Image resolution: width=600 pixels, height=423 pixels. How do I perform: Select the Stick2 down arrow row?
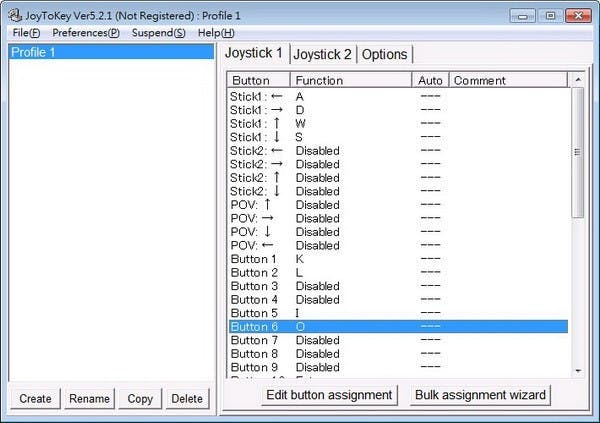(x=398, y=191)
